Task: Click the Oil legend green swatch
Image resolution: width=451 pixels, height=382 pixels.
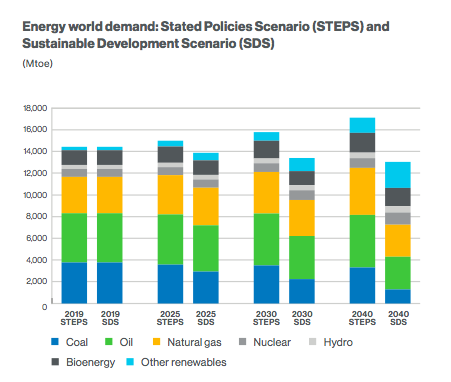Action: pyautogui.click(x=109, y=342)
